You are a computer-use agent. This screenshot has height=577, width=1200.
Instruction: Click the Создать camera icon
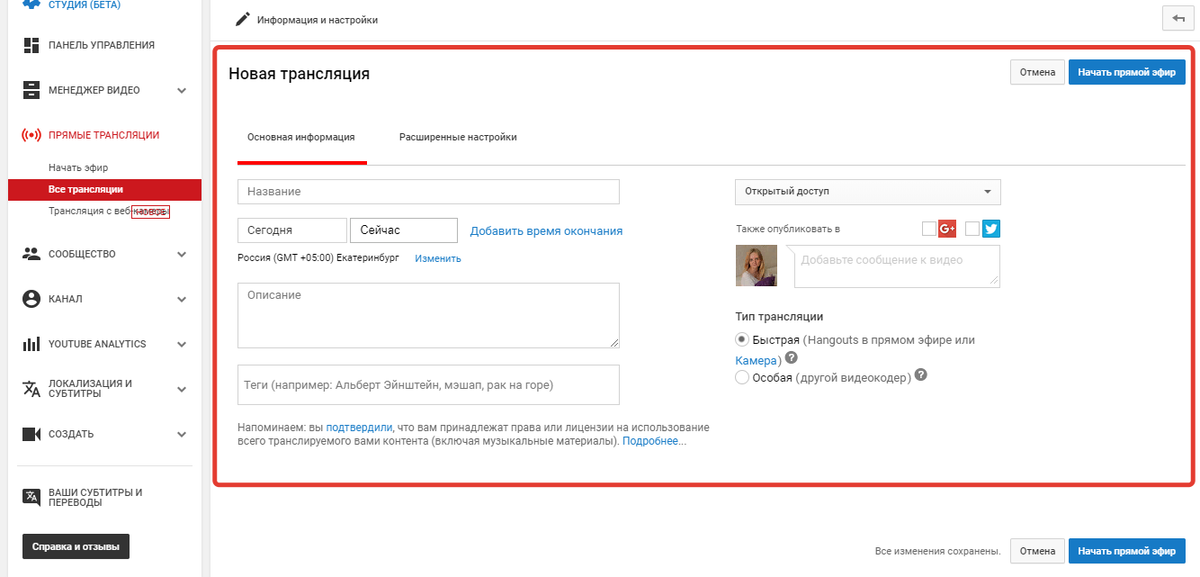tap(31, 434)
